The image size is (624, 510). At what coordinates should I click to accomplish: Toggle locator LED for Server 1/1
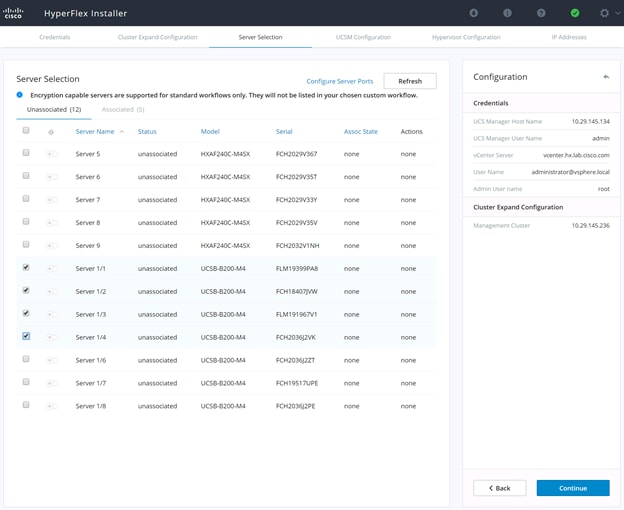(52, 269)
